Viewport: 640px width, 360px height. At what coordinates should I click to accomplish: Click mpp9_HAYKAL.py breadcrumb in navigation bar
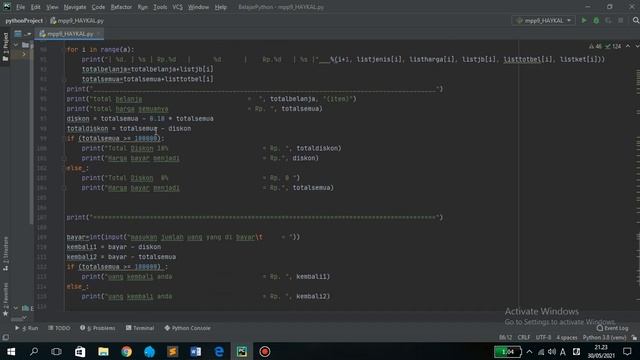[77, 20]
